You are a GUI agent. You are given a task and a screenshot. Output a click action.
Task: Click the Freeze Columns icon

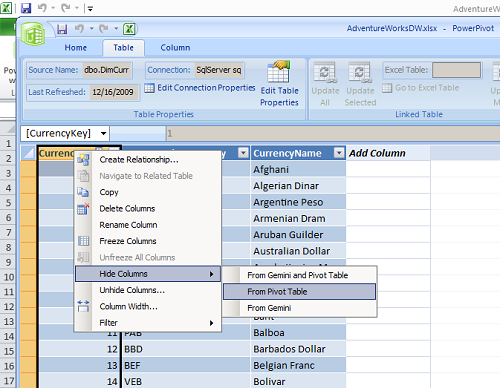(83, 241)
